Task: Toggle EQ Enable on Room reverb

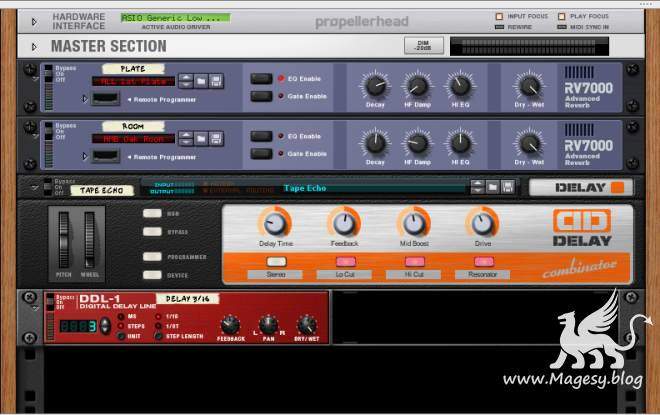Action: point(261,136)
